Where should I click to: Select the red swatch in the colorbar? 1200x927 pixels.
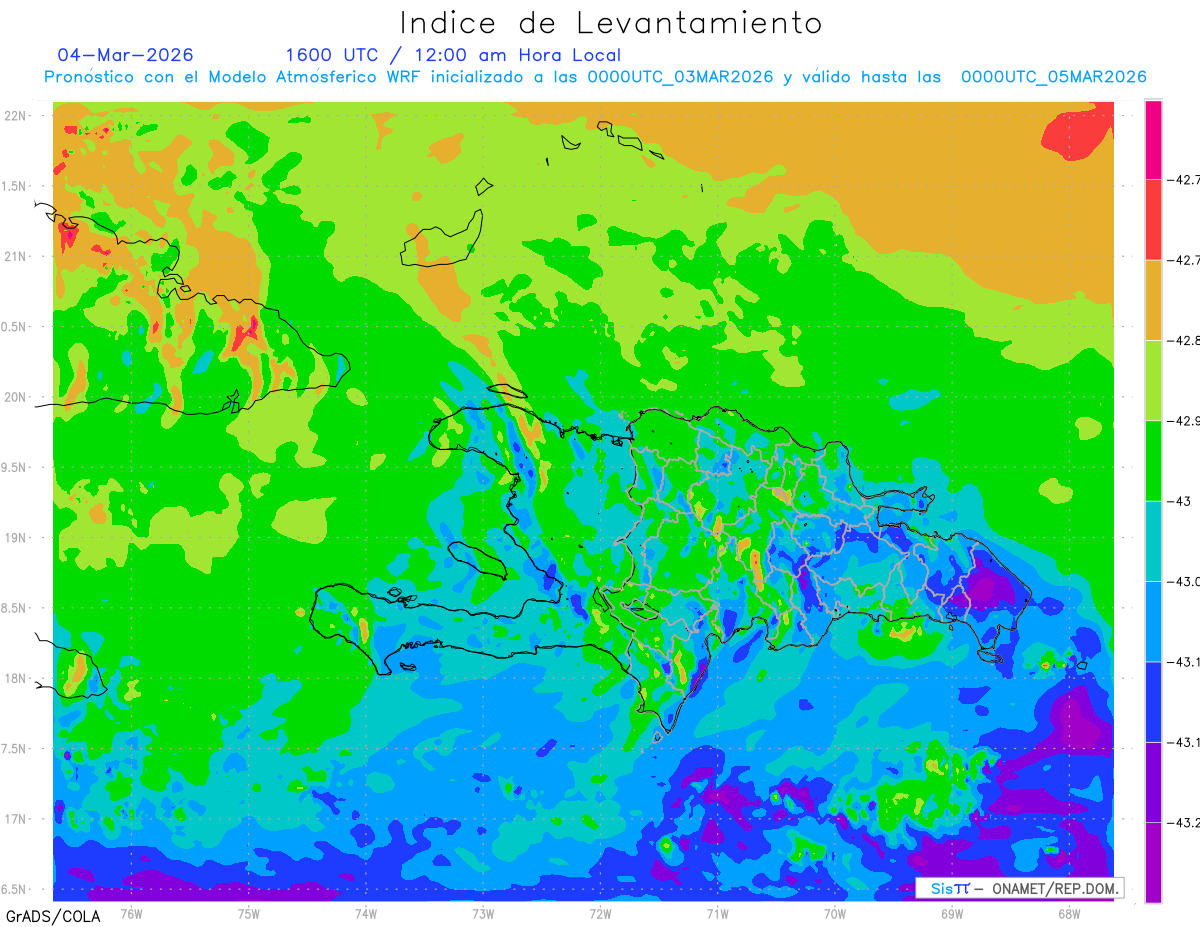tap(1154, 220)
